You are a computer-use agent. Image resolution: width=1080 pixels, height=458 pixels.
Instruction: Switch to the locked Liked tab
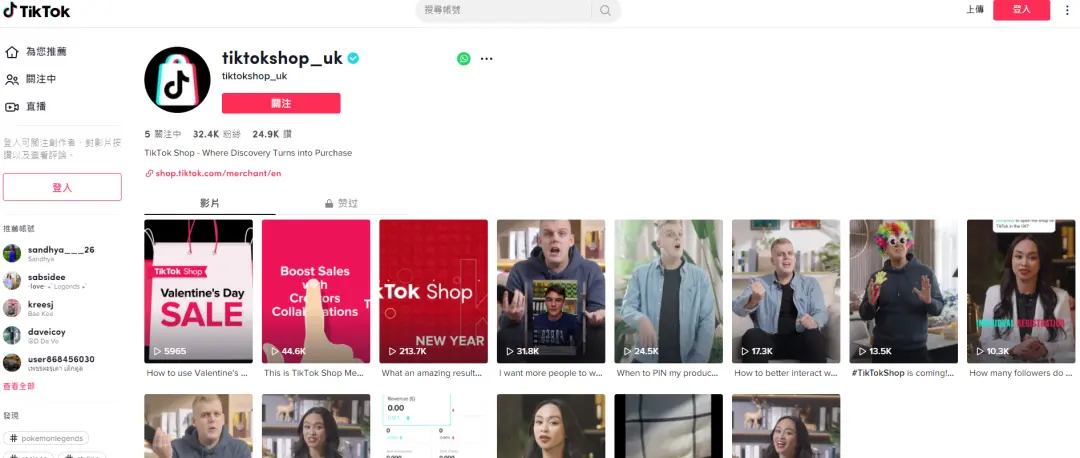pyautogui.click(x=341, y=204)
